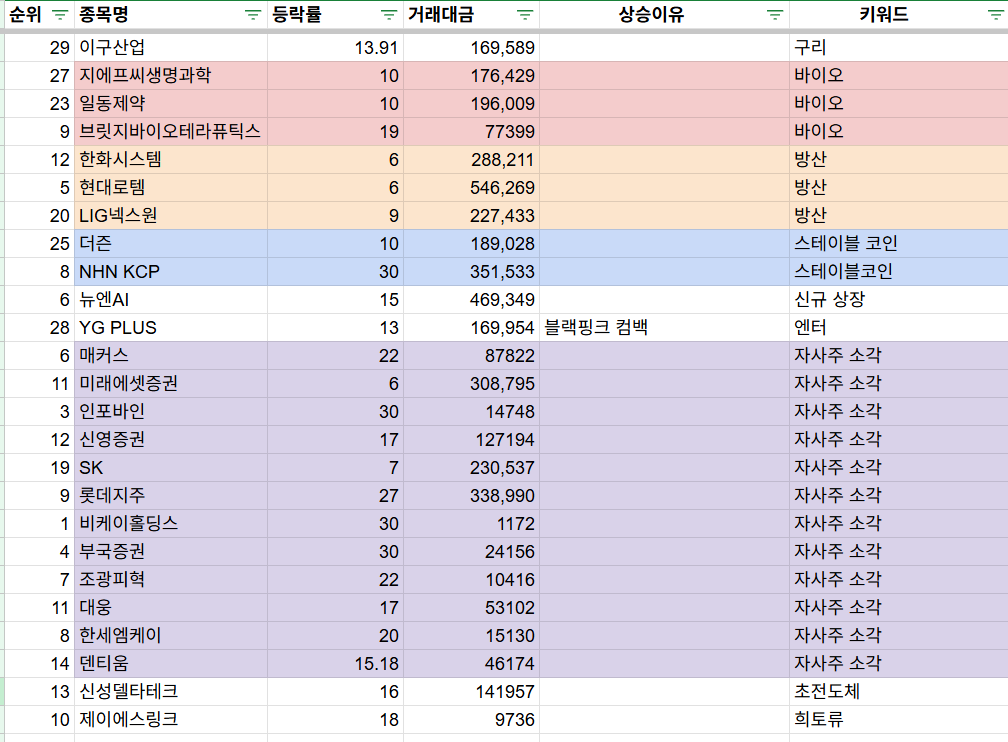Select the 141957 trading value cell

click(x=471, y=692)
